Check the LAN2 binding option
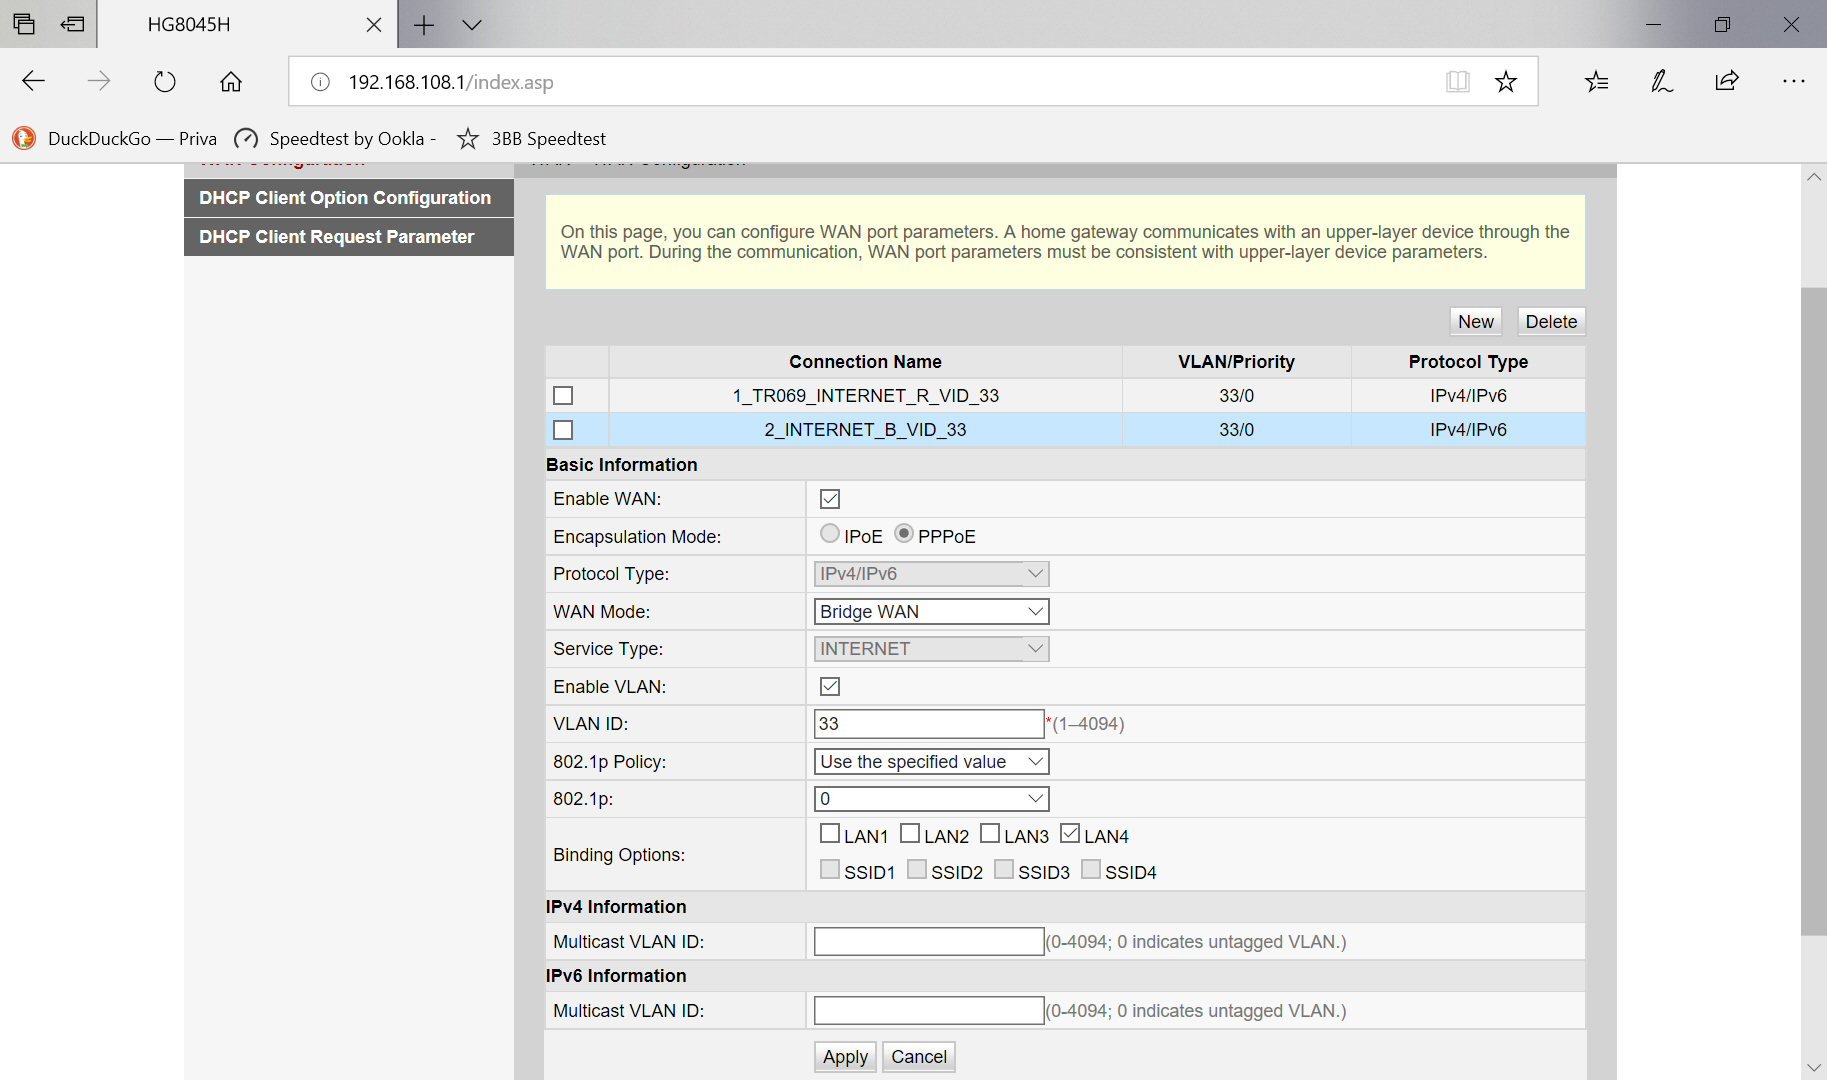Image resolution: width=1827 pixels, height=1080 pixels. (910, 834)
